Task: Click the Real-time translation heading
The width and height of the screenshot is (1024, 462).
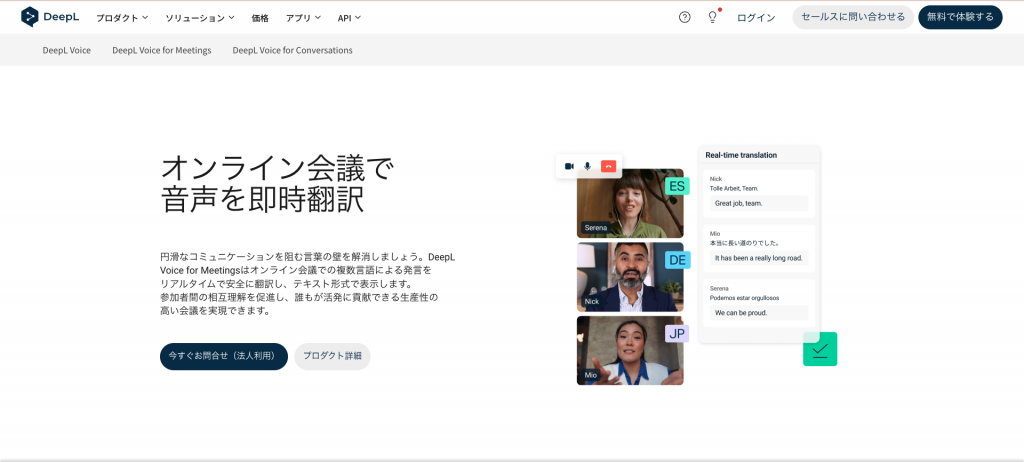Action: click(741, 155)
